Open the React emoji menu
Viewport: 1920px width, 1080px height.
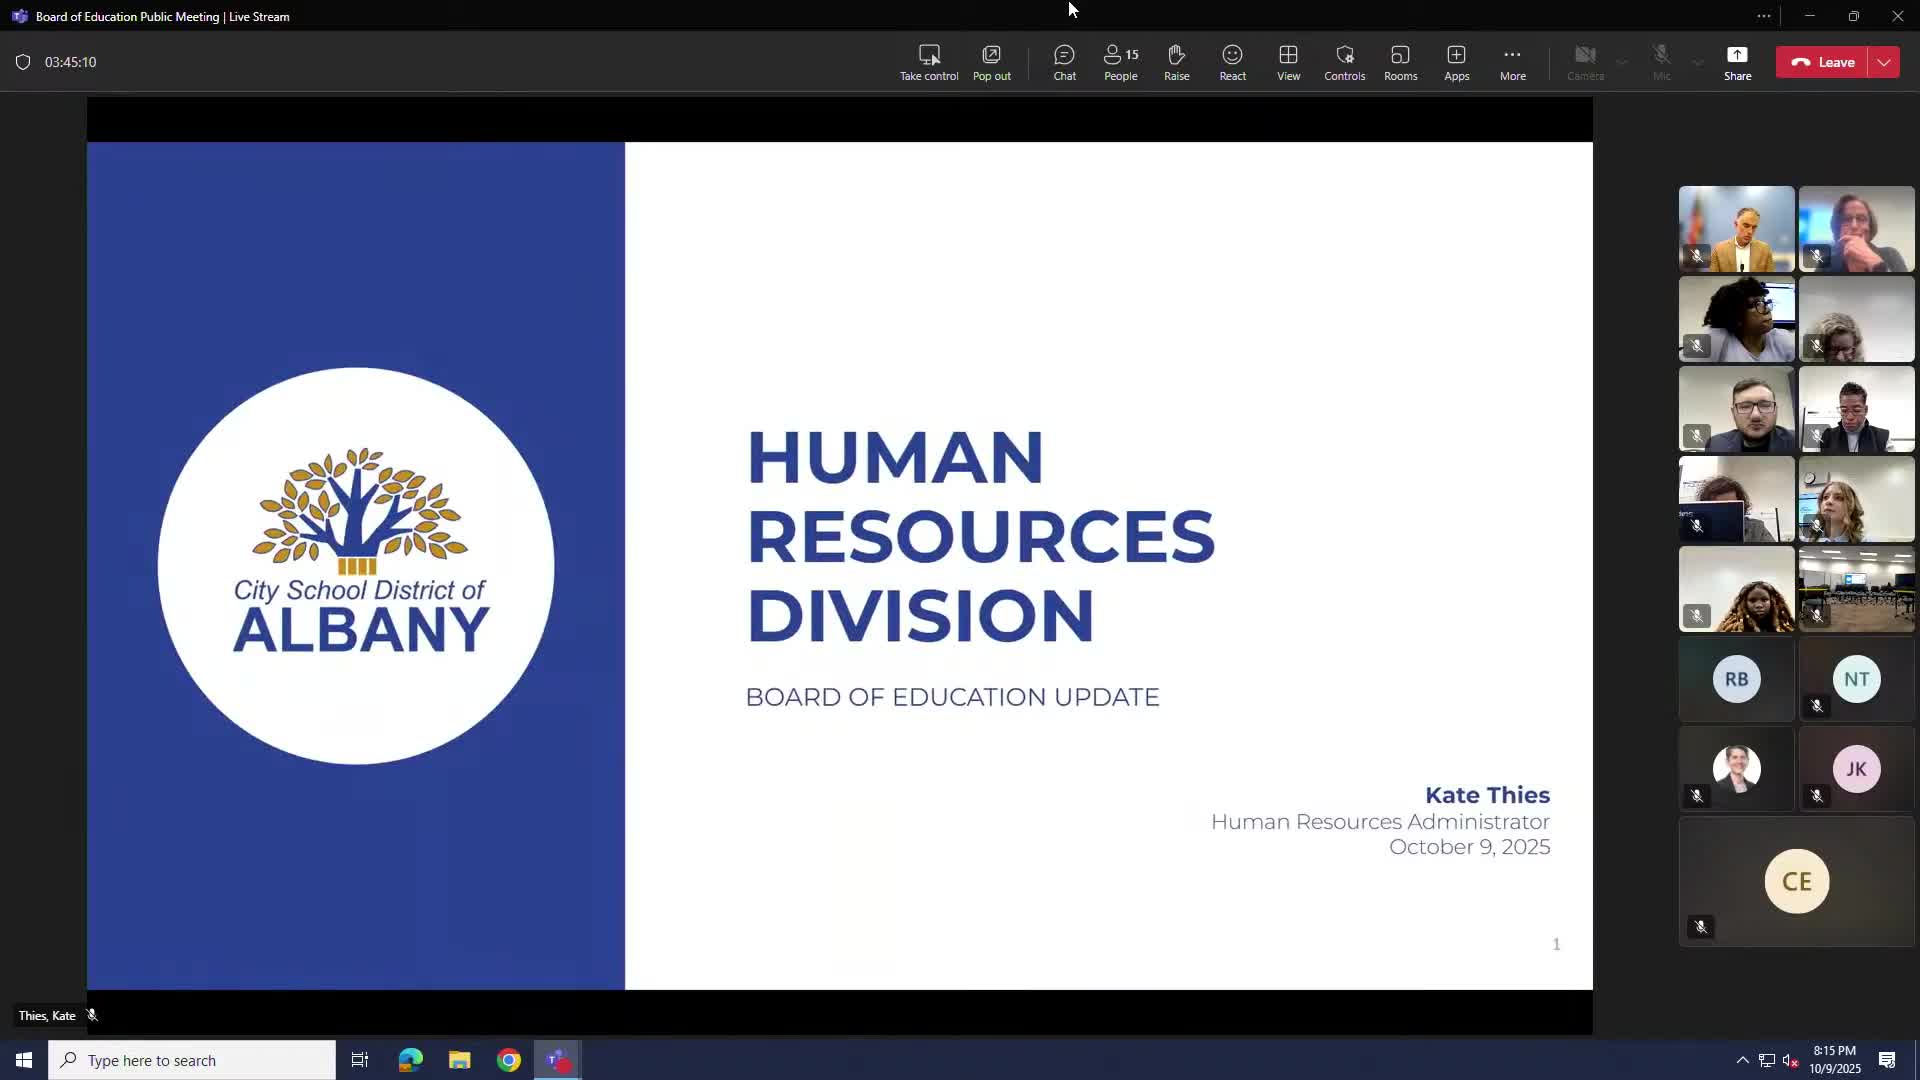point(1232,62)
